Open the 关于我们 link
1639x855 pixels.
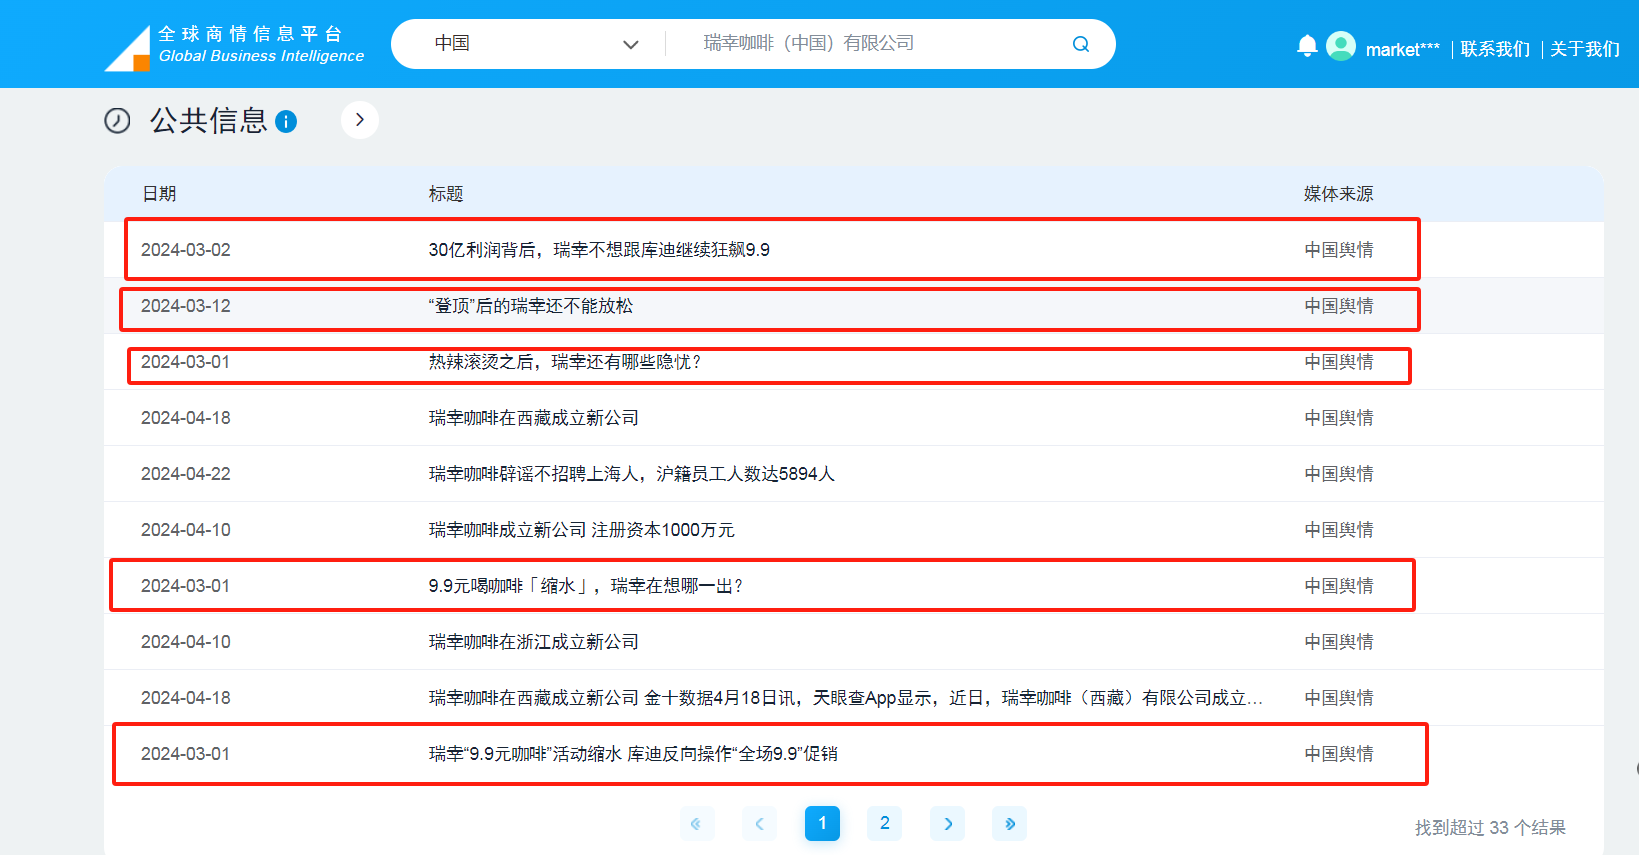pos(1585,49)
